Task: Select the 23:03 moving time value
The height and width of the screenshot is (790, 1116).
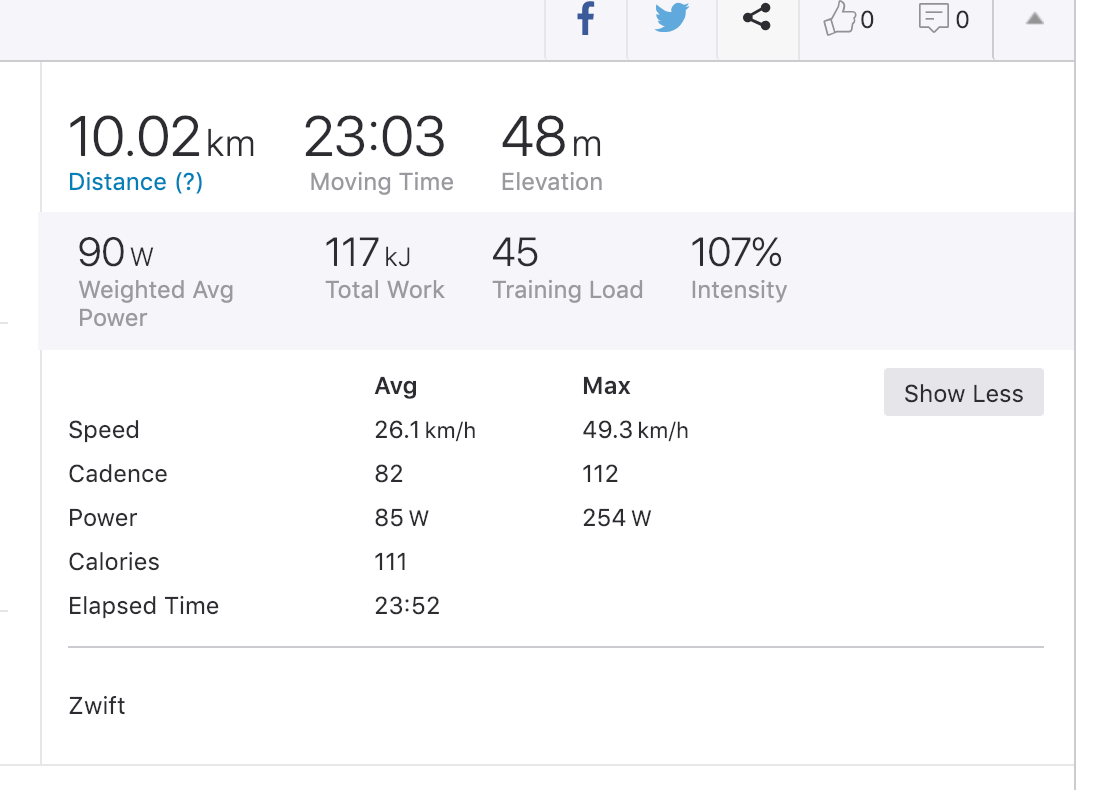Action: pos(374,138)
